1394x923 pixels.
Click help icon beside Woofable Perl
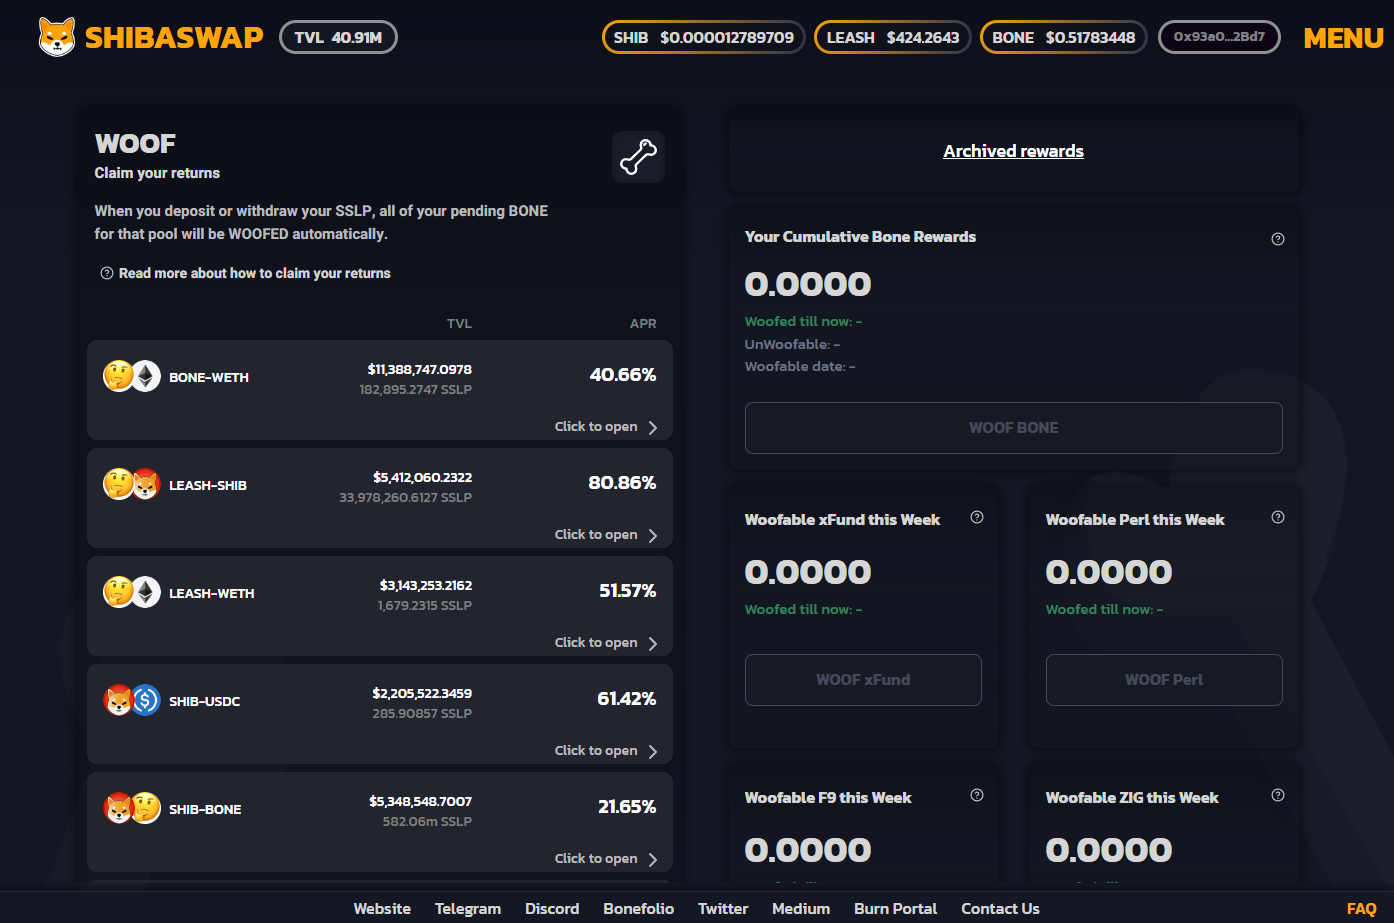tap(1278, 517)
